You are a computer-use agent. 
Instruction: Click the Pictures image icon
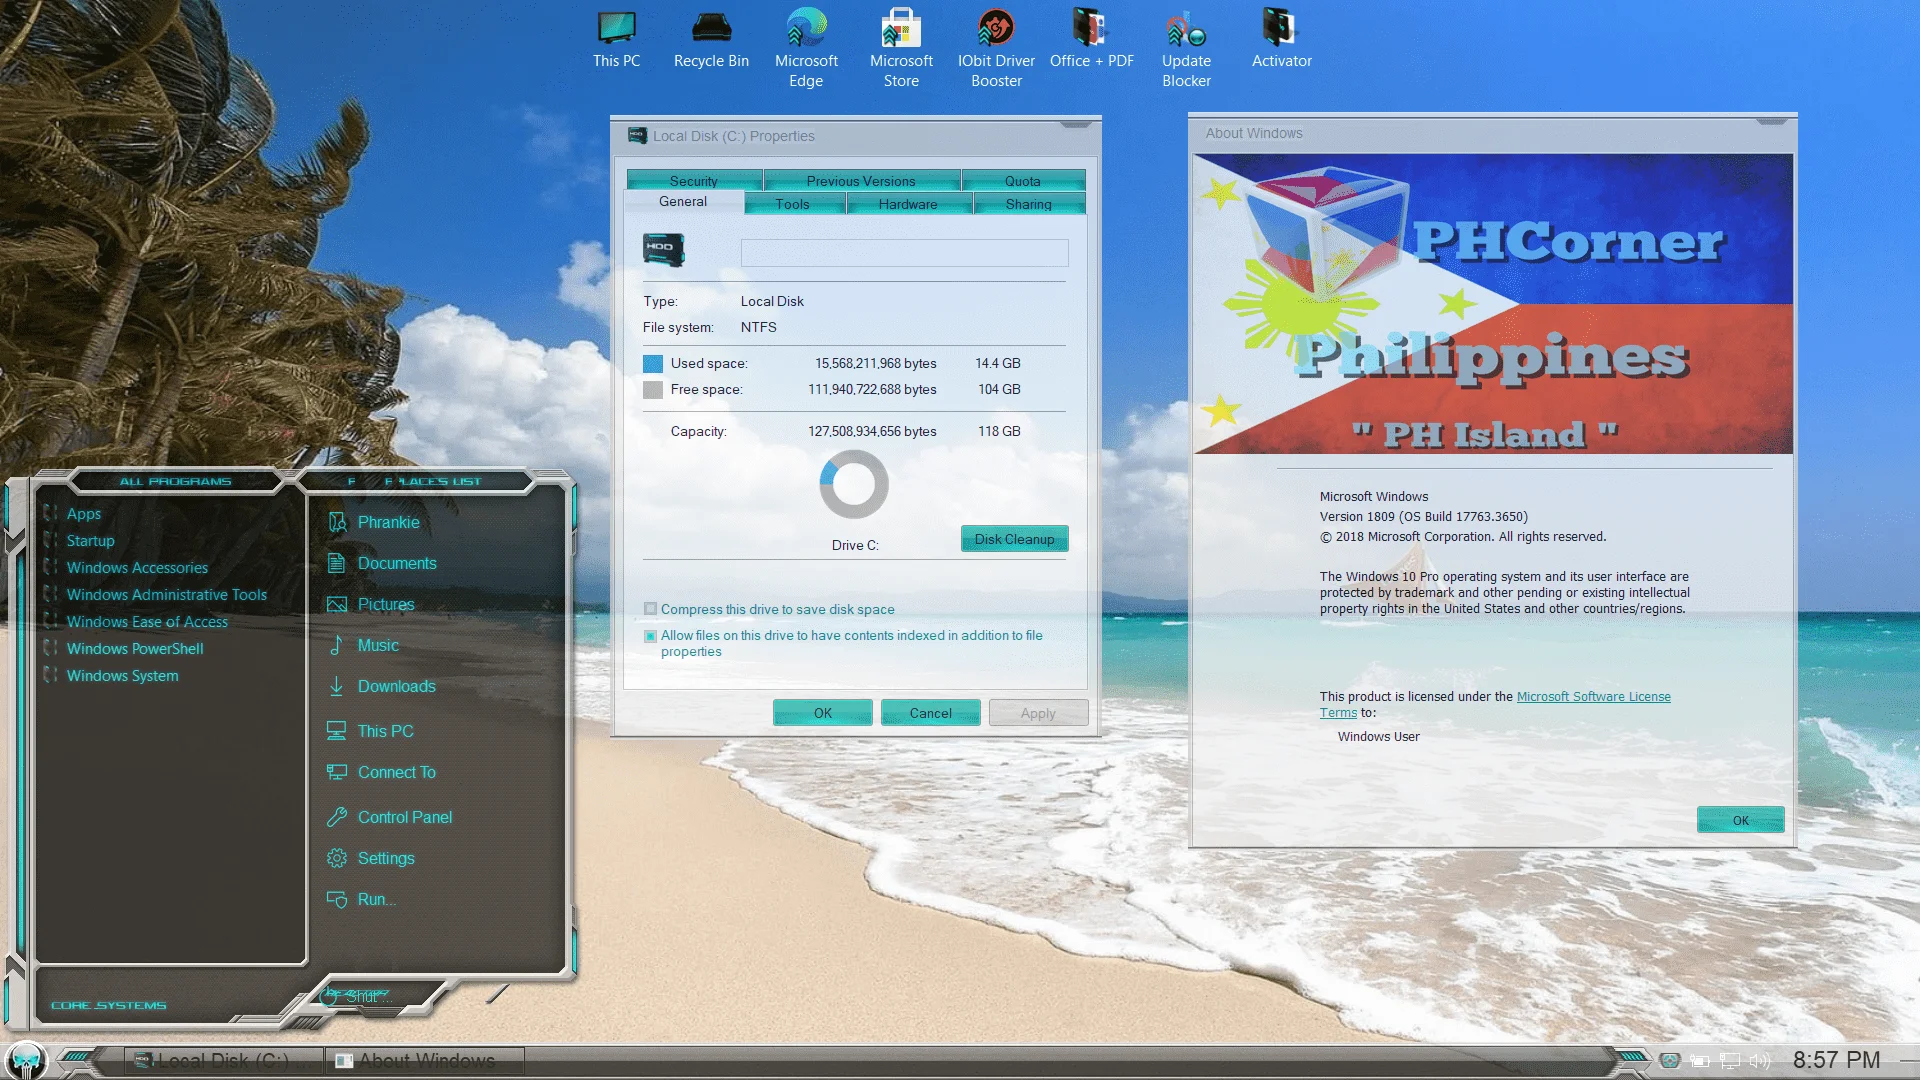pyautogui.click(x=337, y=604)
